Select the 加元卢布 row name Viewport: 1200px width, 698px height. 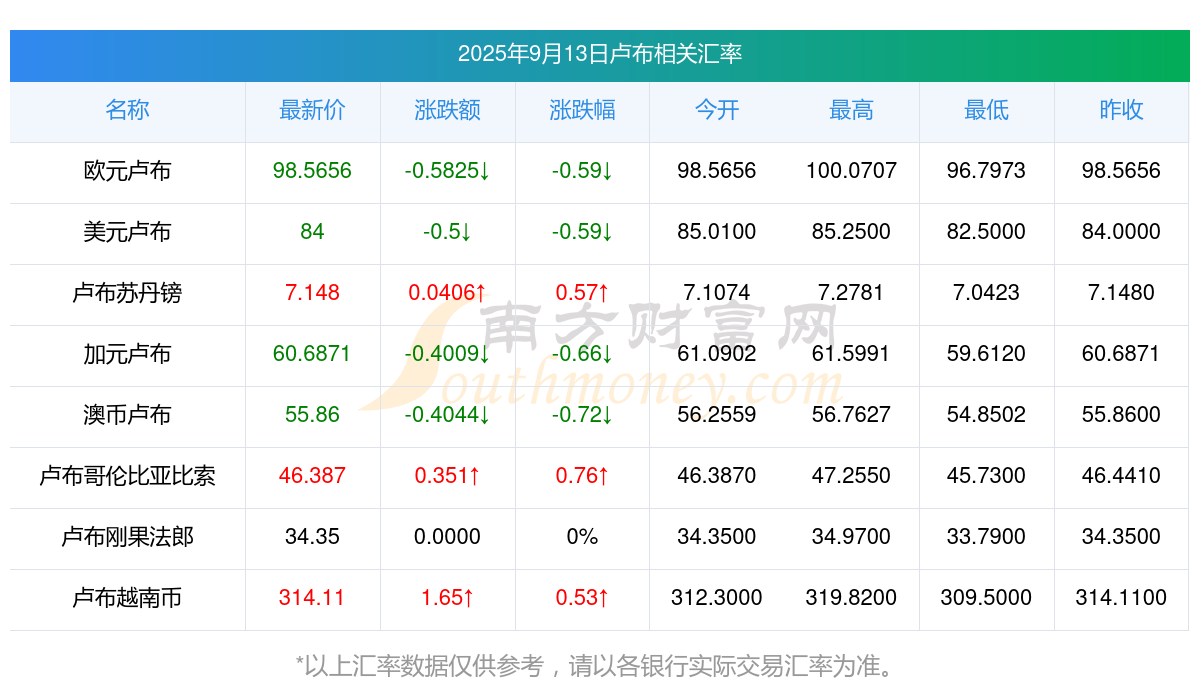click(127, 354)
